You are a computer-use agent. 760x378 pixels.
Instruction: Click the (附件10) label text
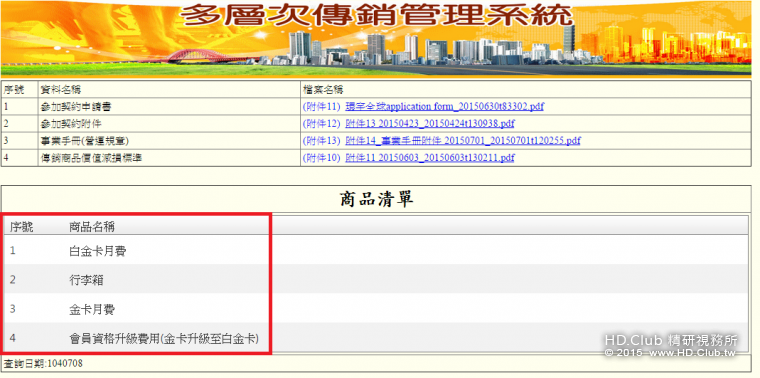point(322,158)
